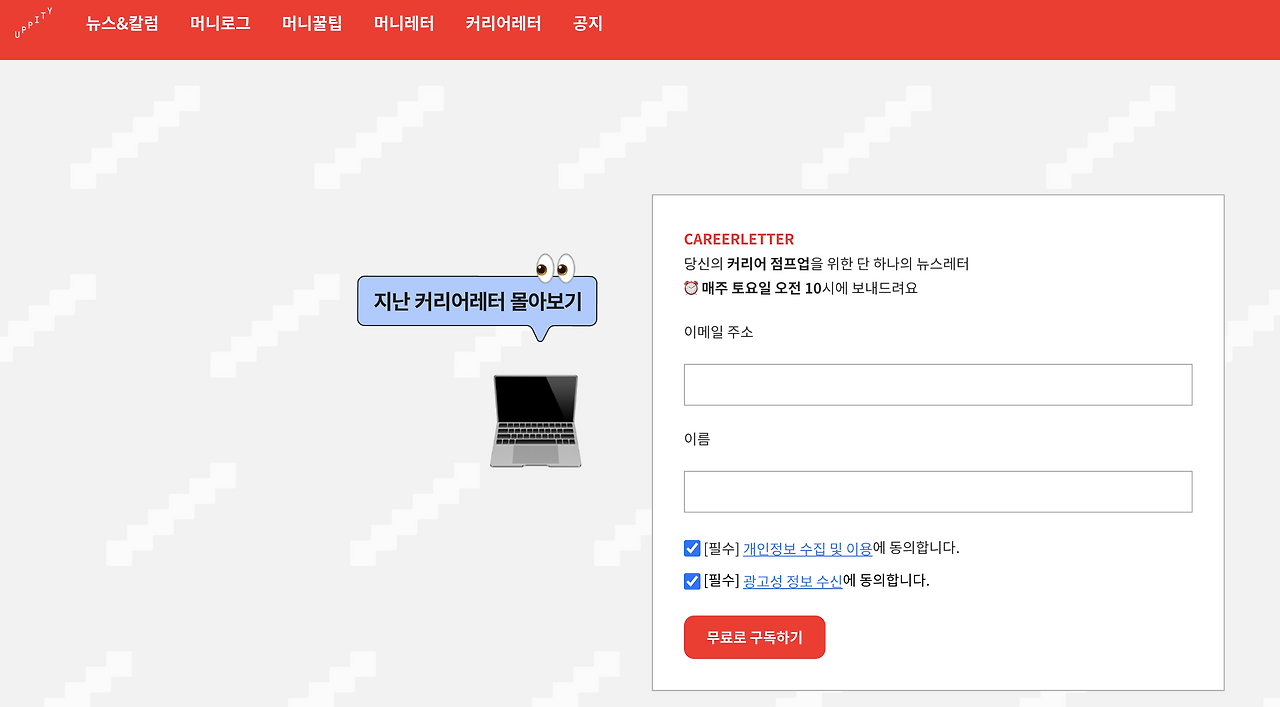Viewport: 1280px width, 707px height.
Task: Uncheck the 광고성 정보 수신 consent checkbox
Action: (691, 580)
